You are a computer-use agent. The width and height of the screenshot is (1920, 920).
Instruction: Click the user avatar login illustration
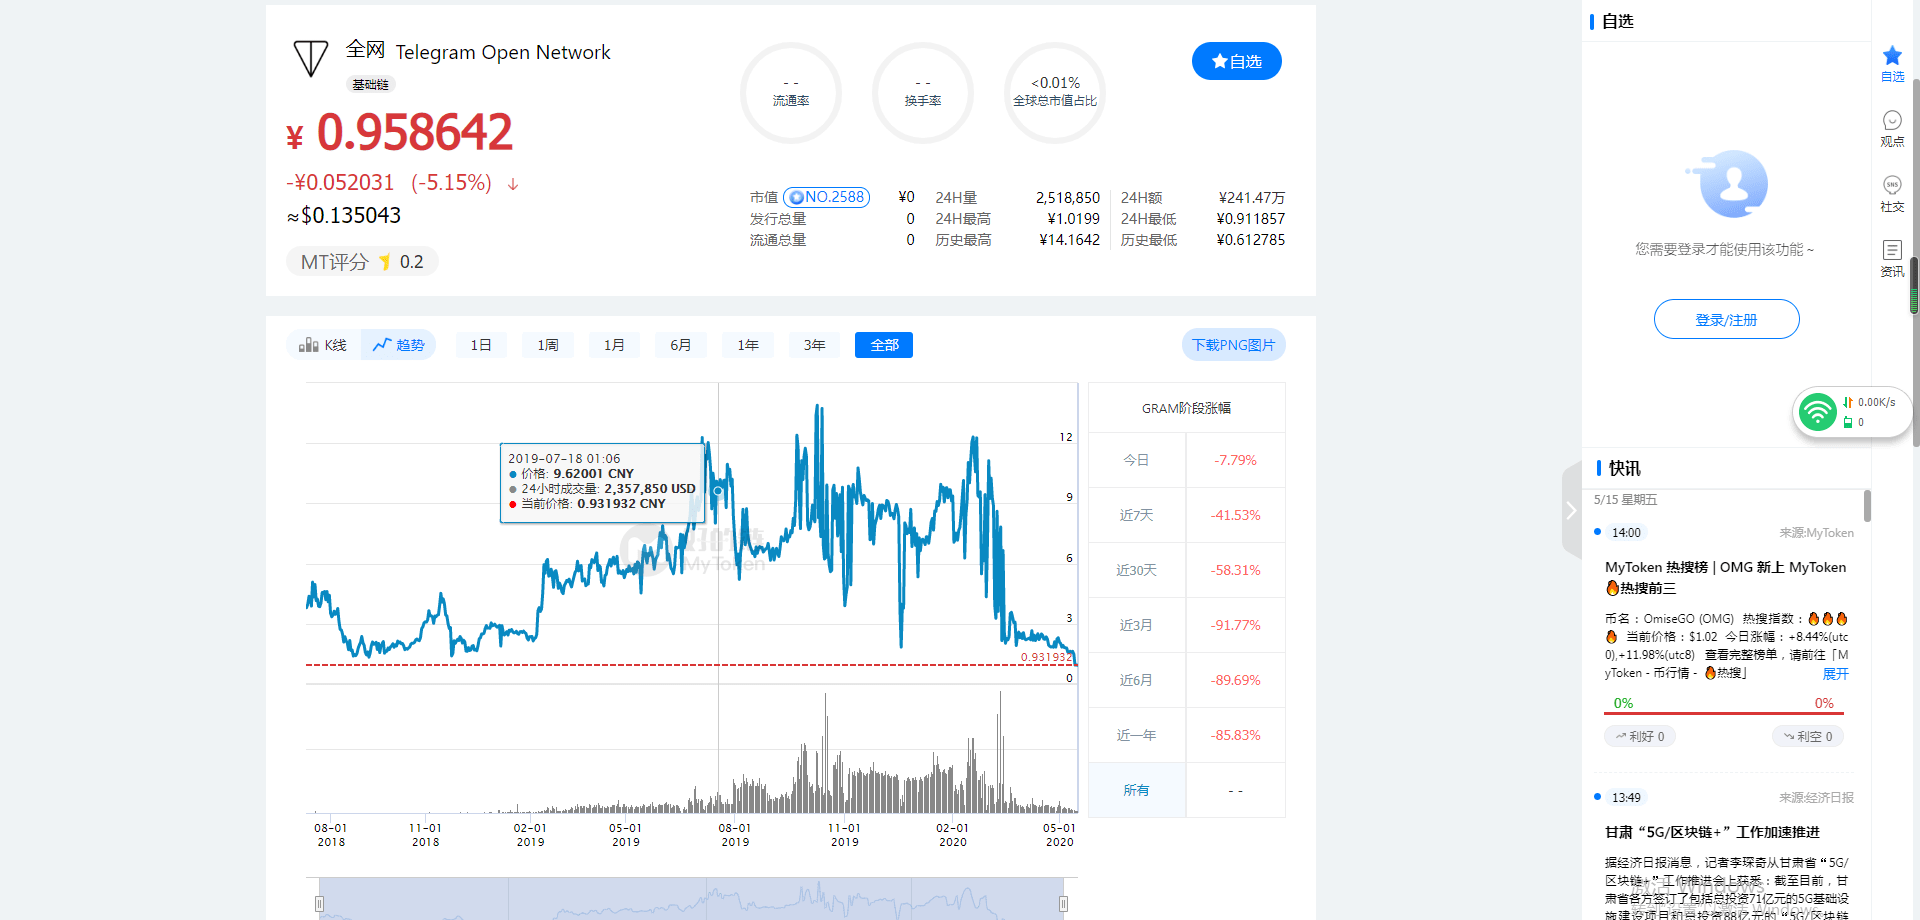coord(1727,183)
